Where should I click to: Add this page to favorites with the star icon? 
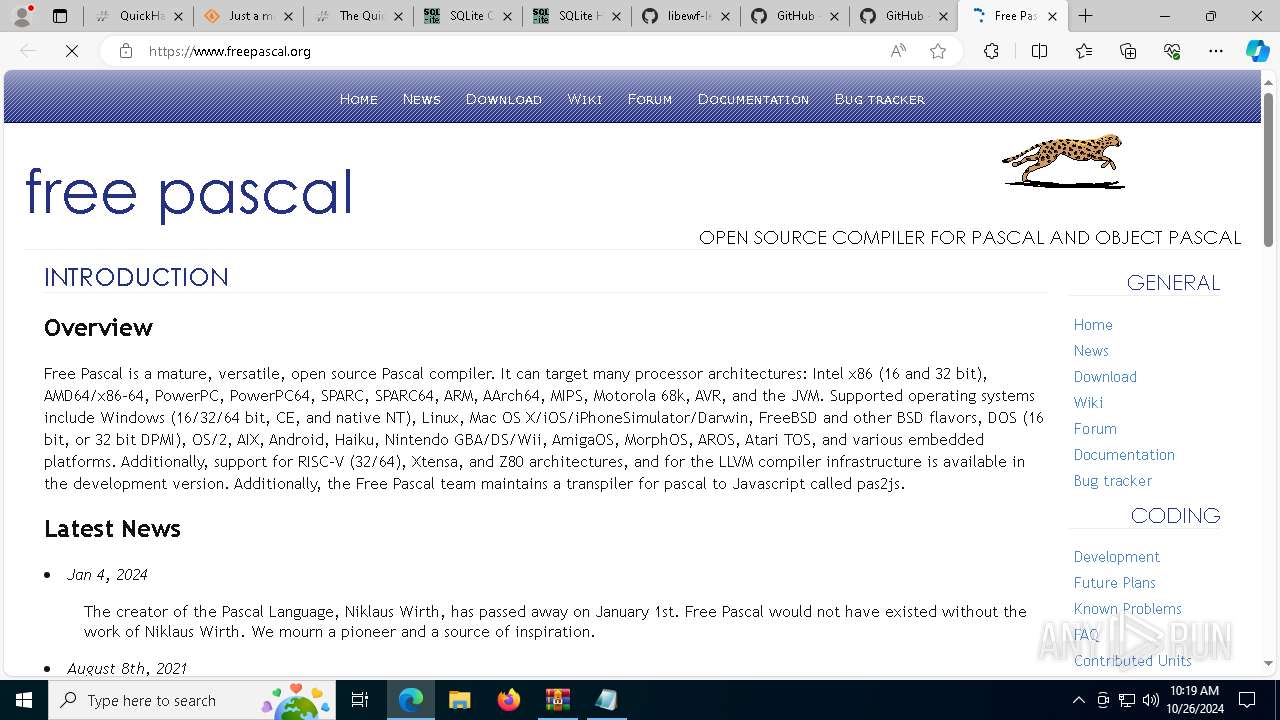point(938,51)
